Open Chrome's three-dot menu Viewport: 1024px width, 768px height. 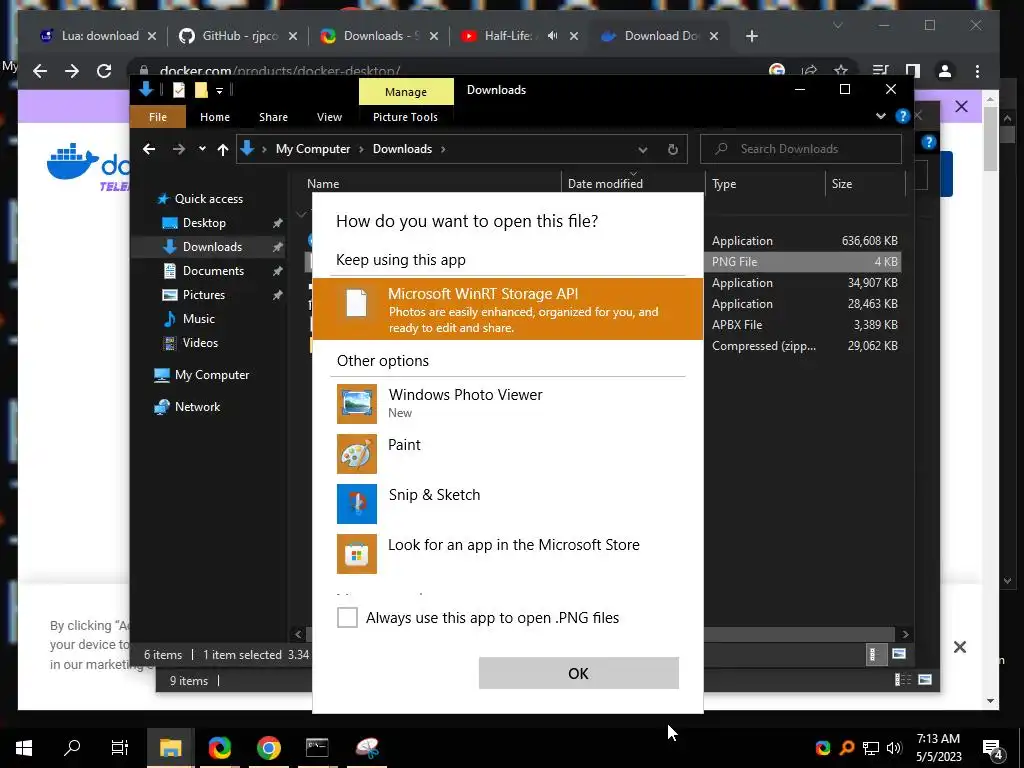(977, 71)
